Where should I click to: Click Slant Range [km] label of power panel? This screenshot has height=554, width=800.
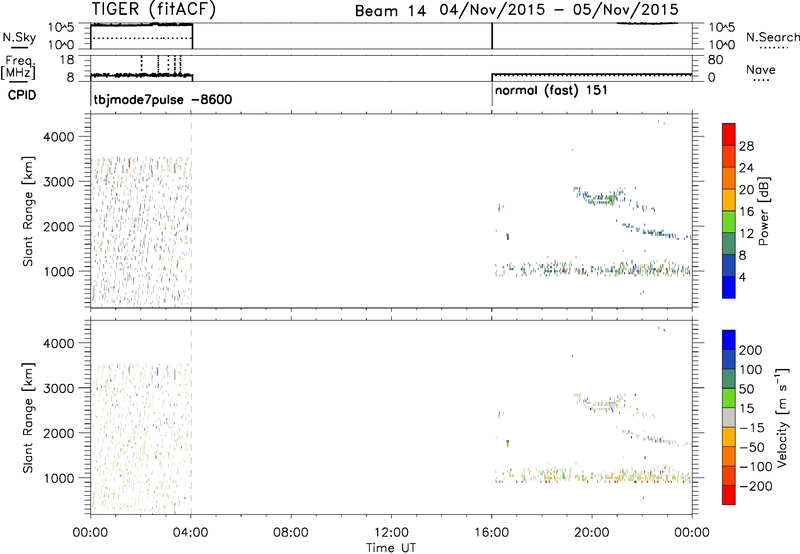tap(28, 211)
